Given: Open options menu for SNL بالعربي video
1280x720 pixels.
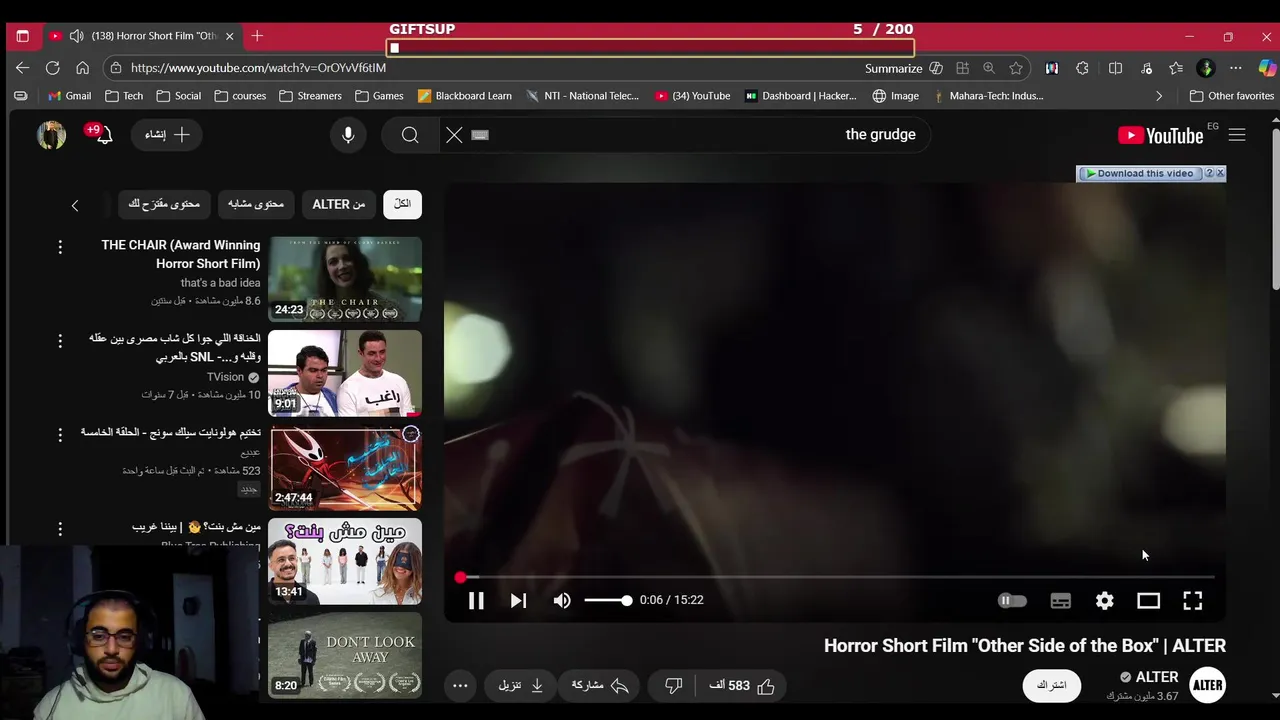Looking at the screenshot, I should tap(60, 340).
